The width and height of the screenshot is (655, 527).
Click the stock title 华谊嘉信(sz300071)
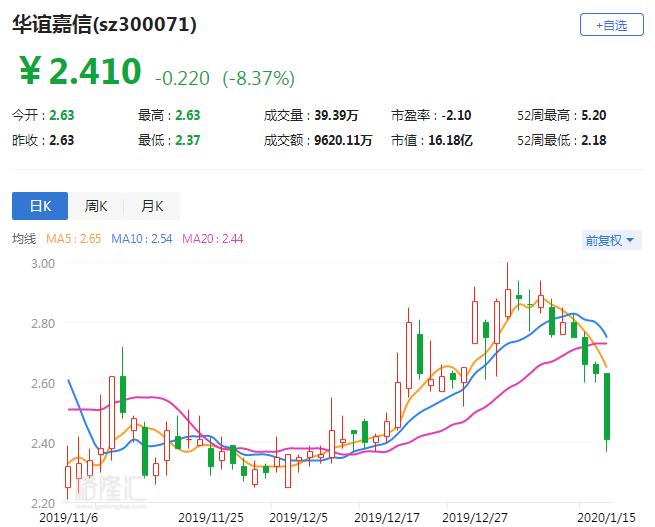tap(104, 24)
